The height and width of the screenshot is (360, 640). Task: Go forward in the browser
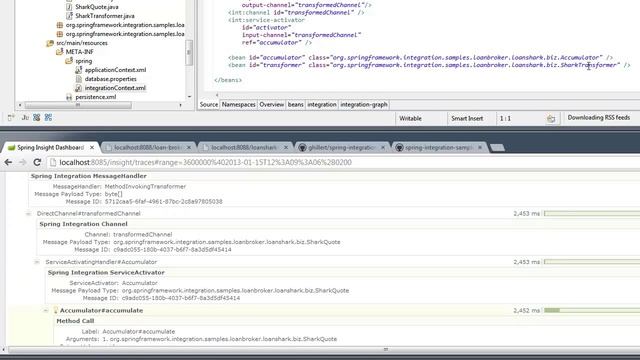(x=22, y=162)
